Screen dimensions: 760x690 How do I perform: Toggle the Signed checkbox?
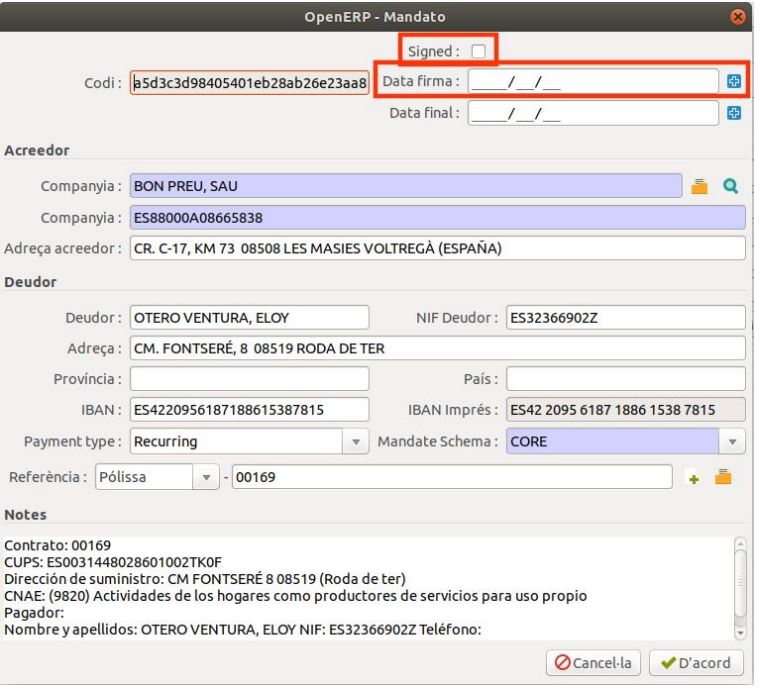(x=478, y=50)
